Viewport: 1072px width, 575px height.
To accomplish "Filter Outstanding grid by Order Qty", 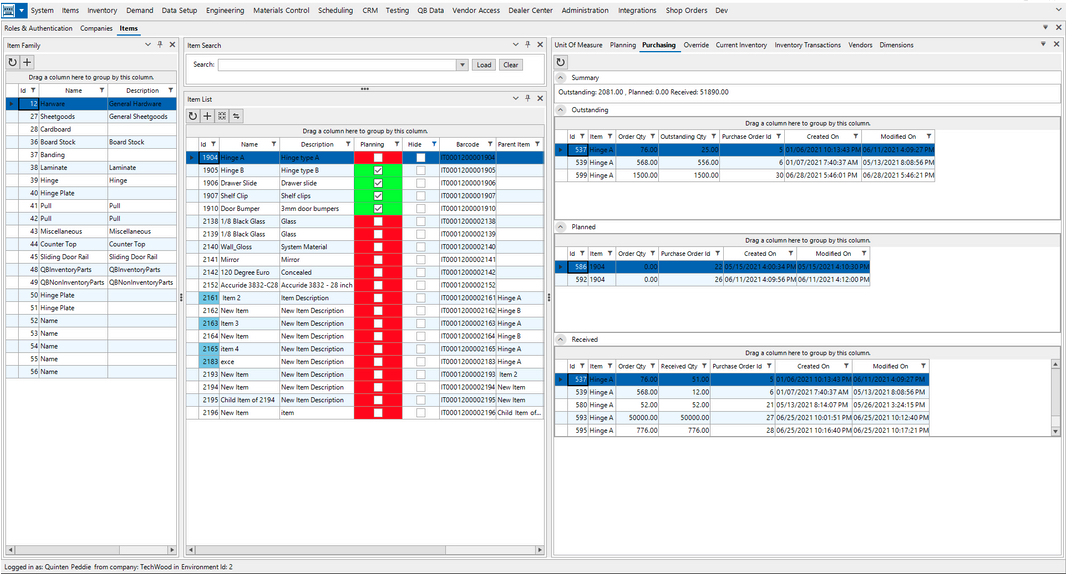I will tap(653, 136).
